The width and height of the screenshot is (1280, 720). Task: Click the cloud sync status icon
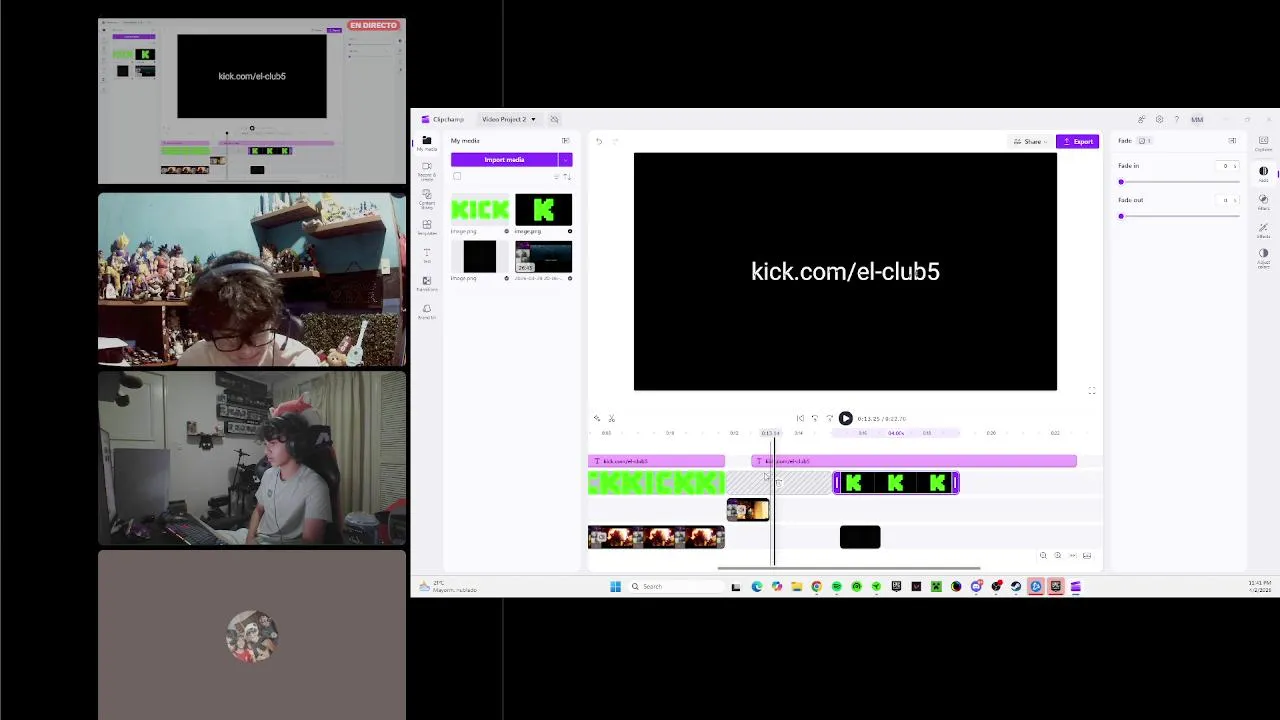tap(554, 119)
